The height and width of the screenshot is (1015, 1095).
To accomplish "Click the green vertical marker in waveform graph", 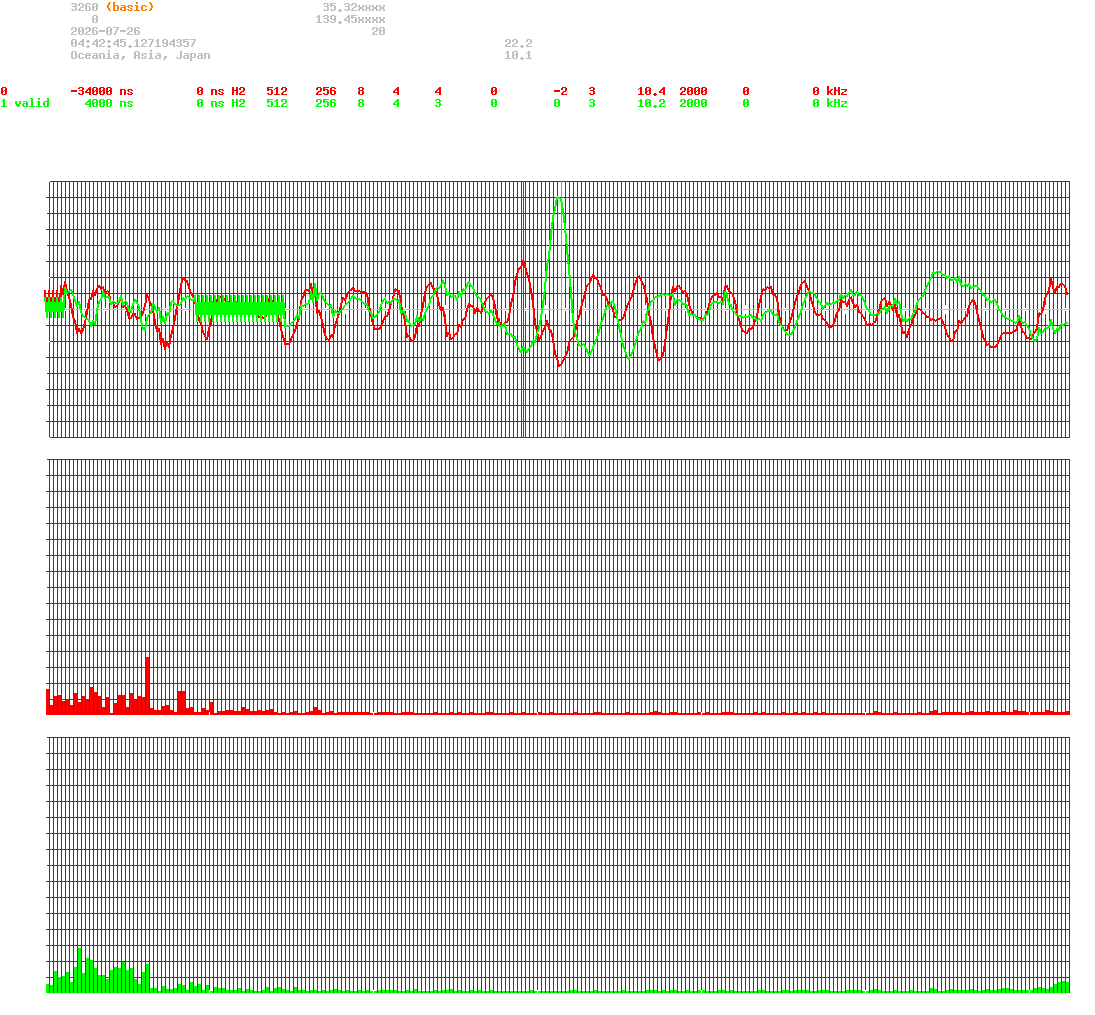I will [x=562, y=309].
